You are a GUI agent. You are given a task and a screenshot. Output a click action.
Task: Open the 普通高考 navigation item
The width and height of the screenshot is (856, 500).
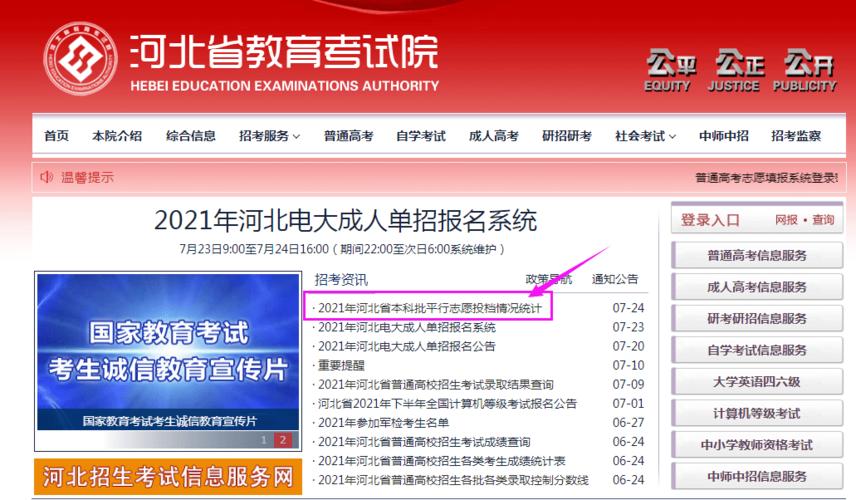(x=348, y=136)
